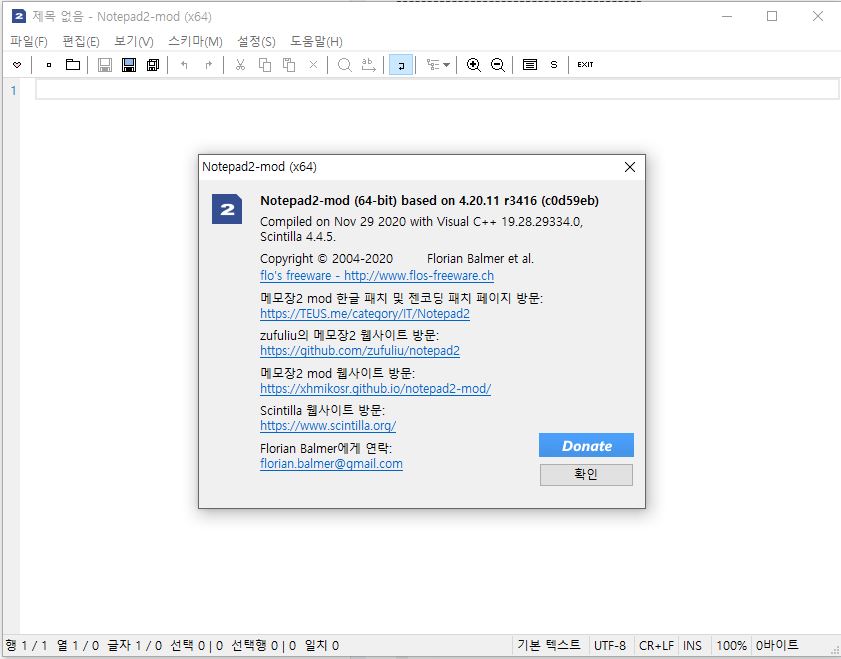Visit the scintilla.org link
The width and height of the screenshot is (841, 659).
[328, 426]
